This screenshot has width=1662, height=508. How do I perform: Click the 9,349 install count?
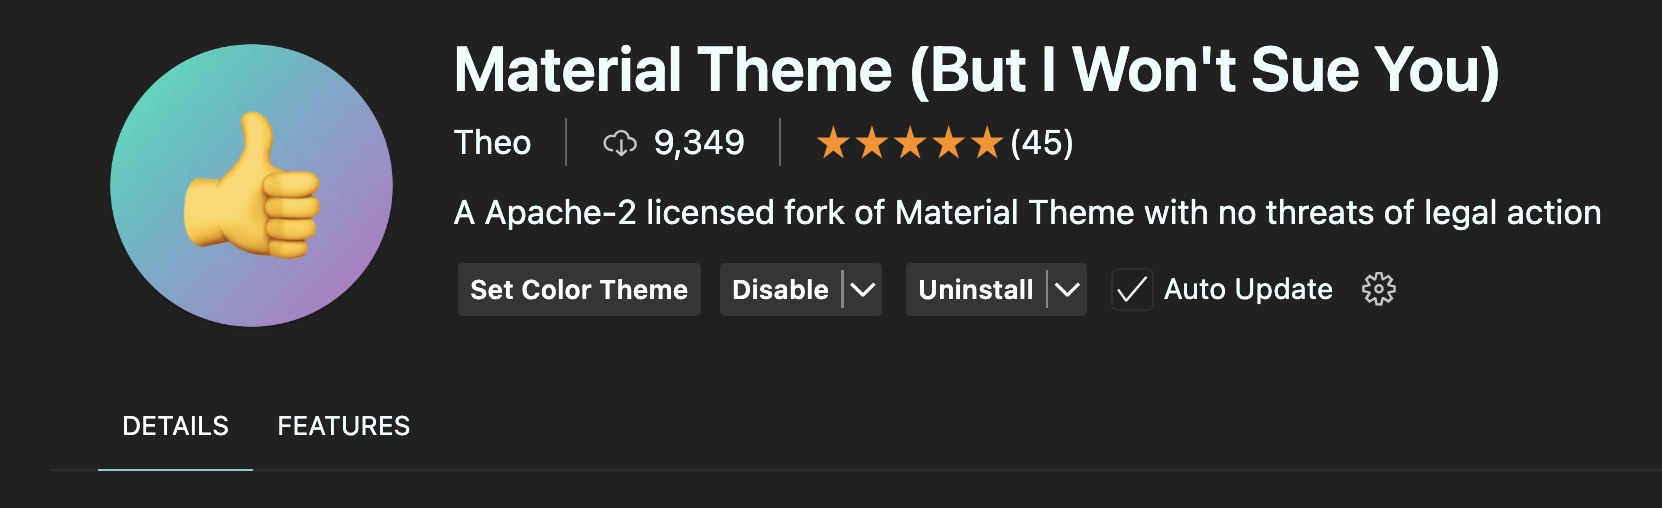[x=699, y=143]
